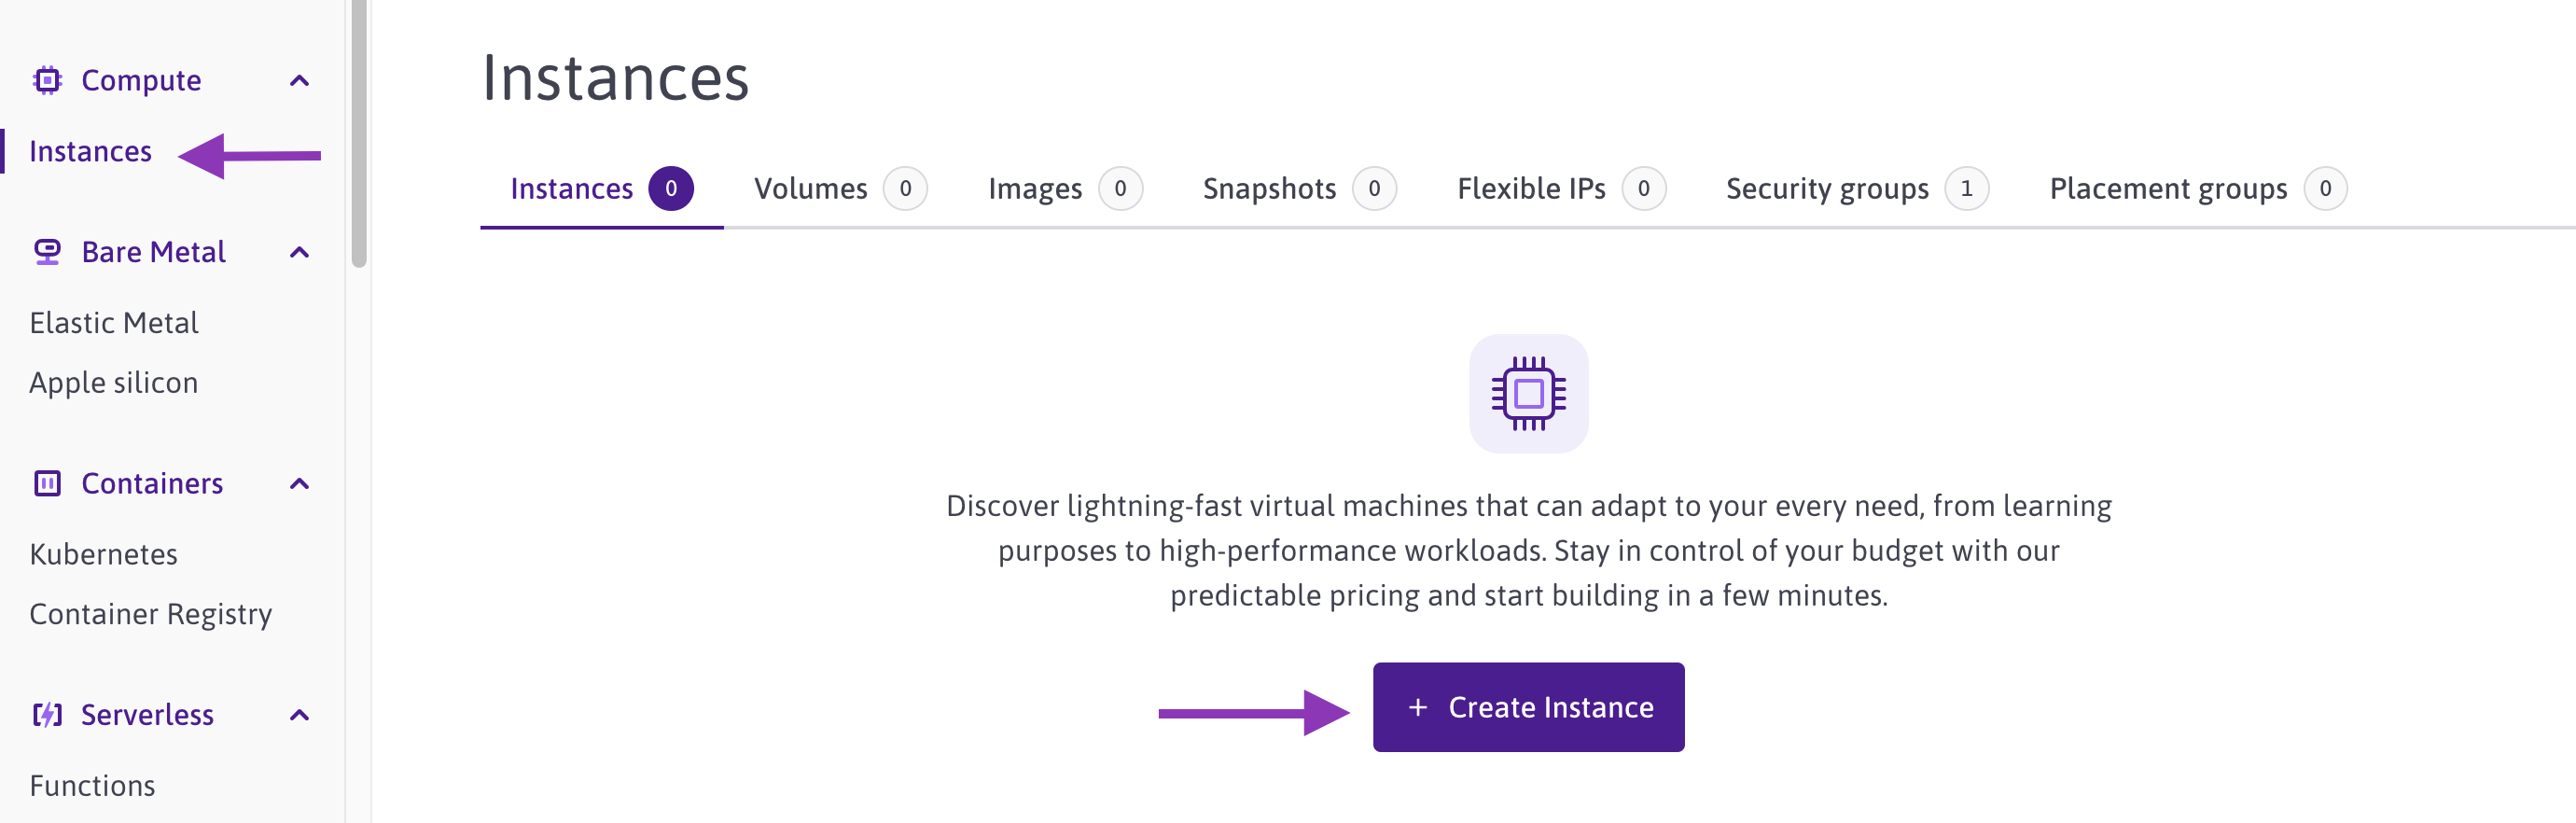Image resolution: width=2576 pixels, height=823 pixels.
Task: Navigate to Kubernetes in sidebar
Action: pos(103,554)
